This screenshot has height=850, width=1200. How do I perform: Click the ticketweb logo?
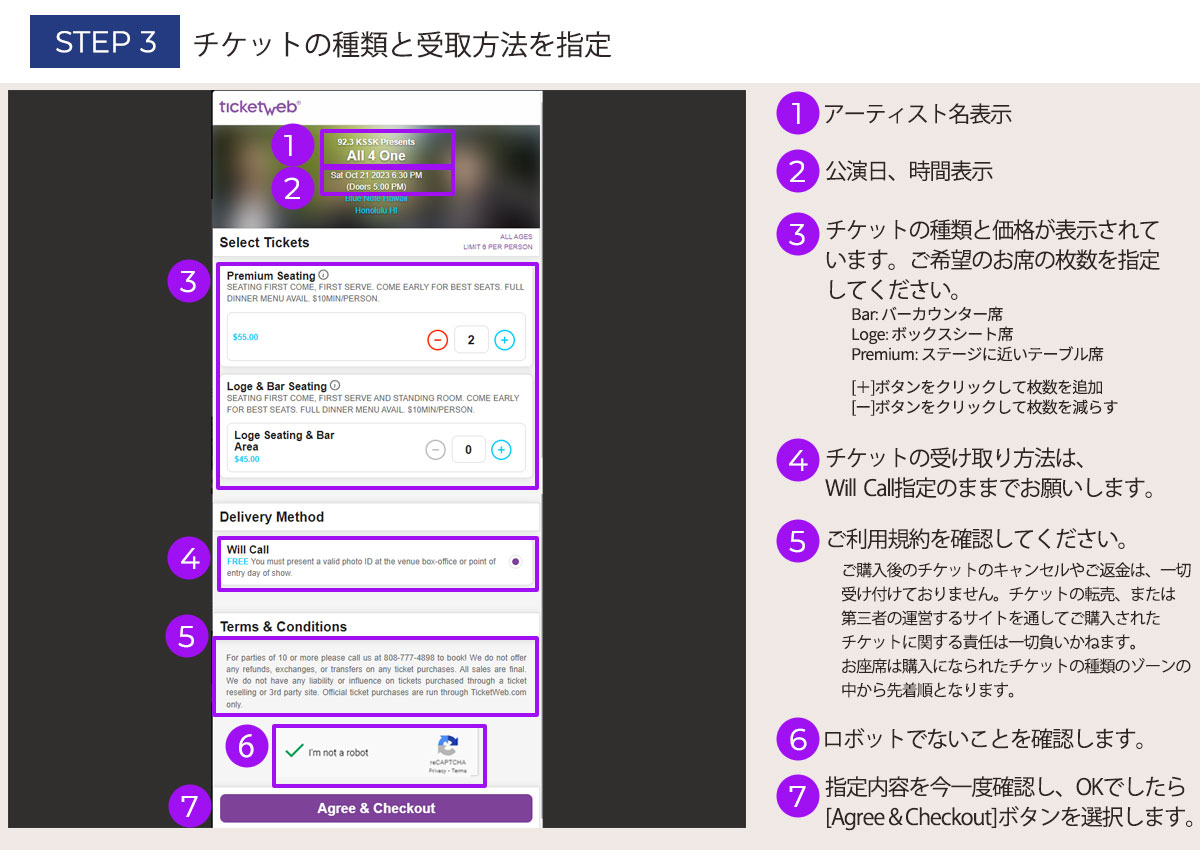pyautogui.click(x=259, y=107)
